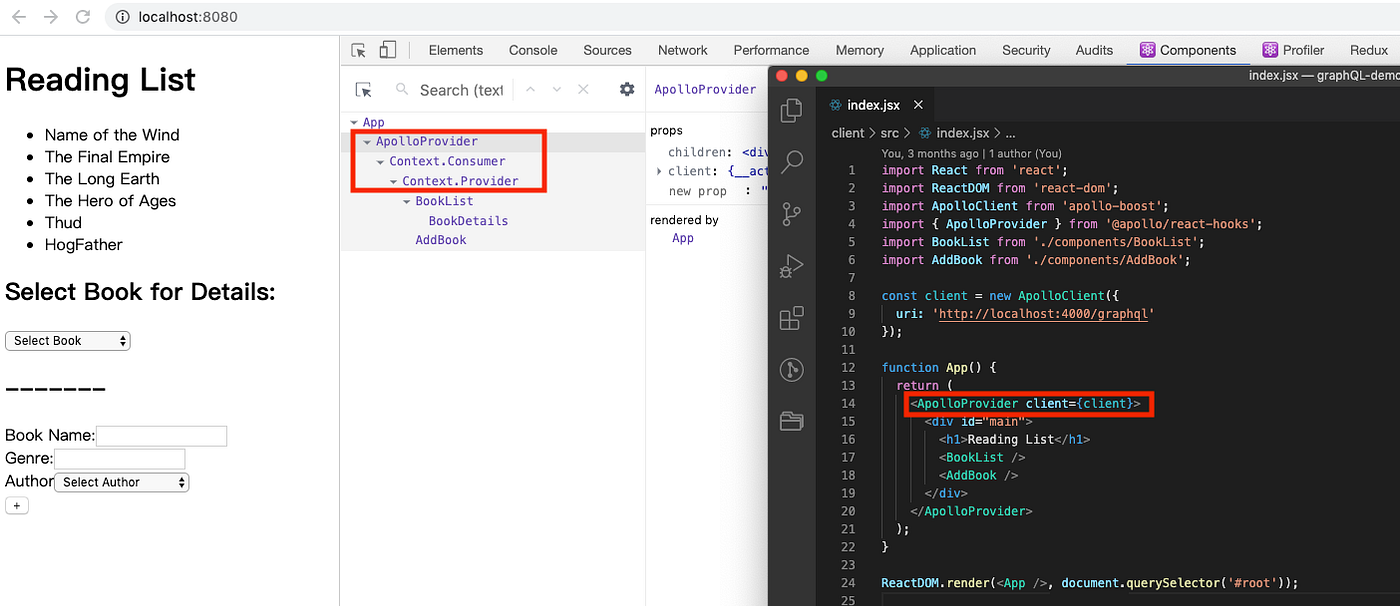Click 'Name of the Wind' list item
The width and height of the screenshot is (1400, 606).
(x=112, y=135)
